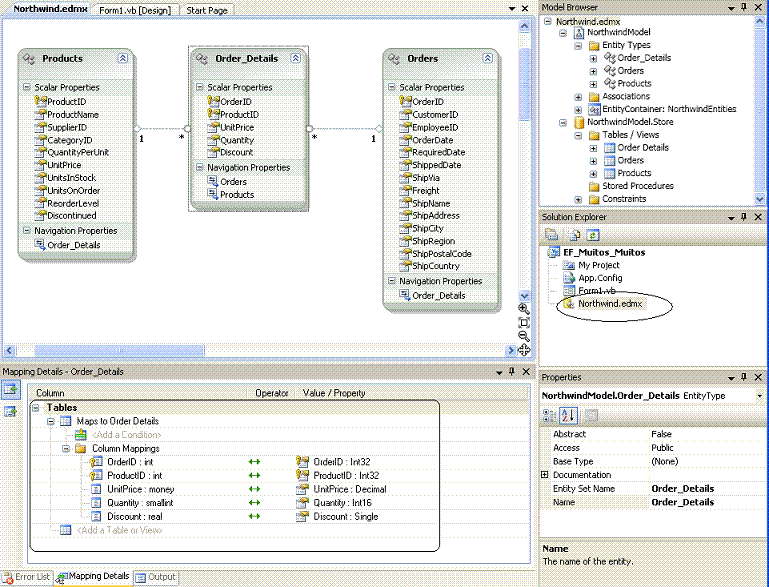
Task: Click Alphabetical sort icon in Properties toolbar
Action: tap(568, 416)
